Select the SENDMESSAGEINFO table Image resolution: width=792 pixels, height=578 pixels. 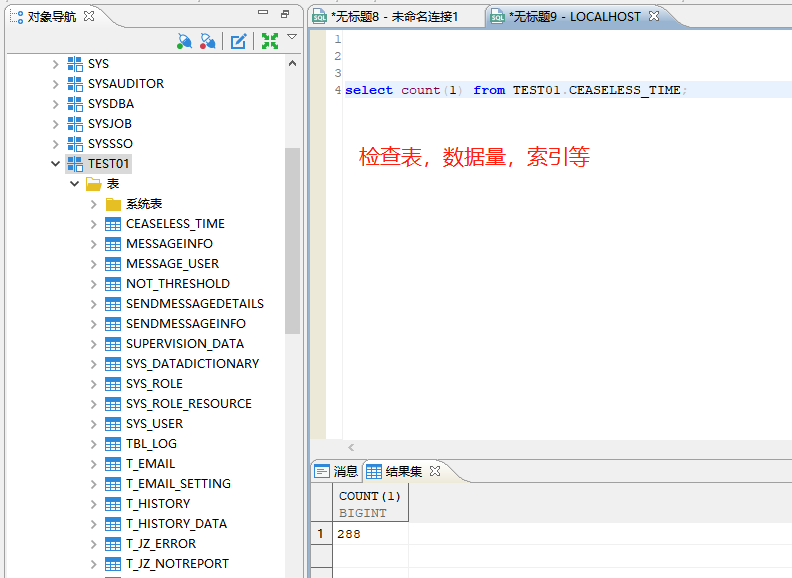click(x=186, y=324)
